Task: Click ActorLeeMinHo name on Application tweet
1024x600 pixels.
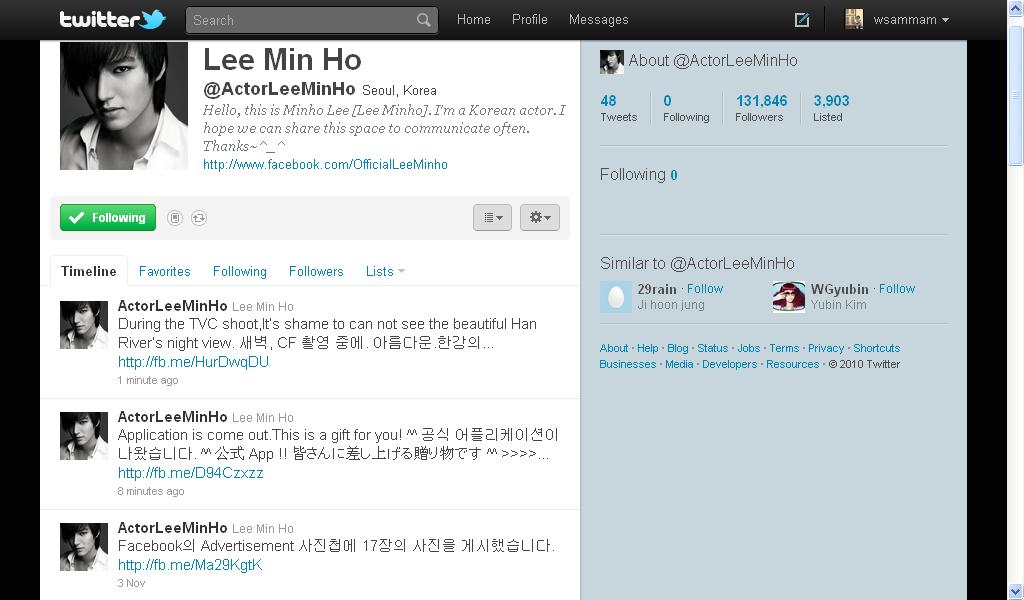Action: pyautogui.click(x=172, y=417)
